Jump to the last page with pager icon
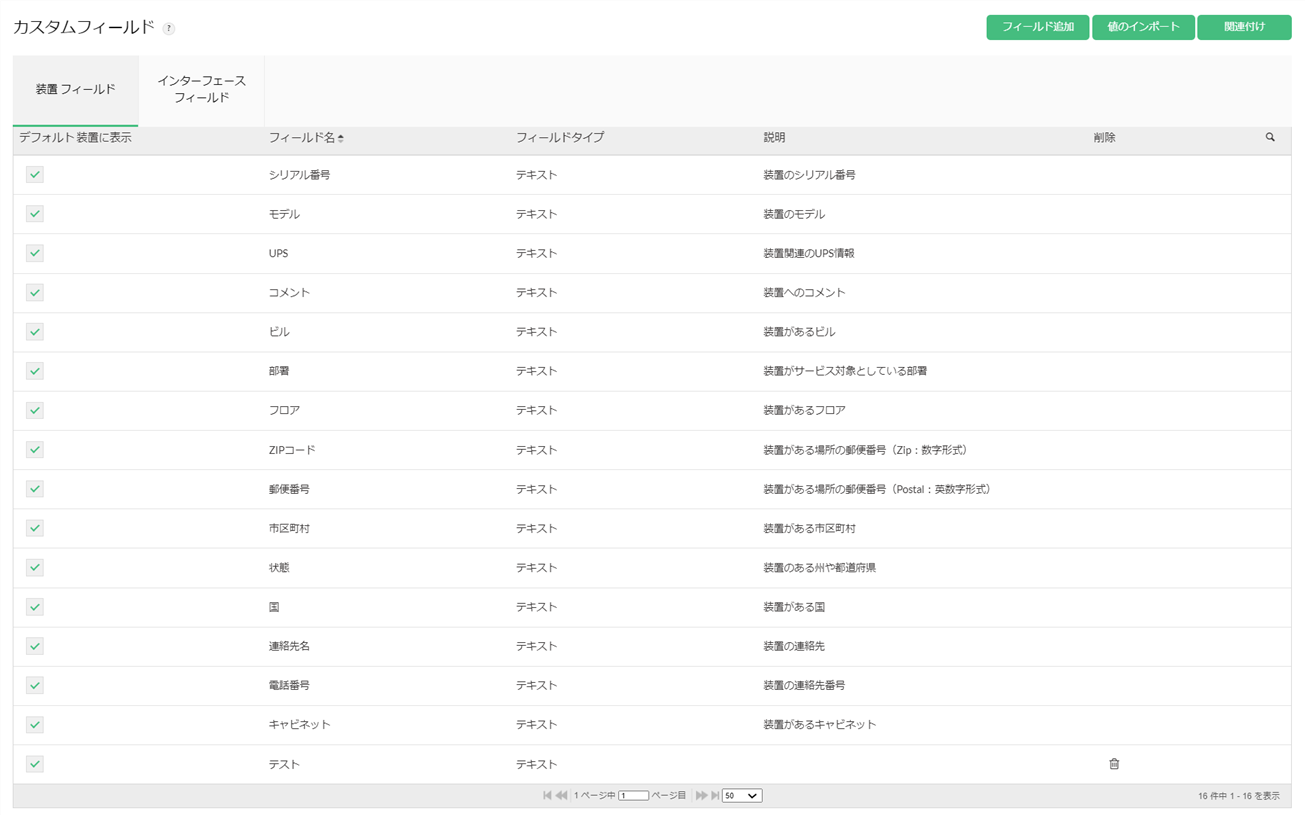The image size is (1305, 815). (715, 796)
